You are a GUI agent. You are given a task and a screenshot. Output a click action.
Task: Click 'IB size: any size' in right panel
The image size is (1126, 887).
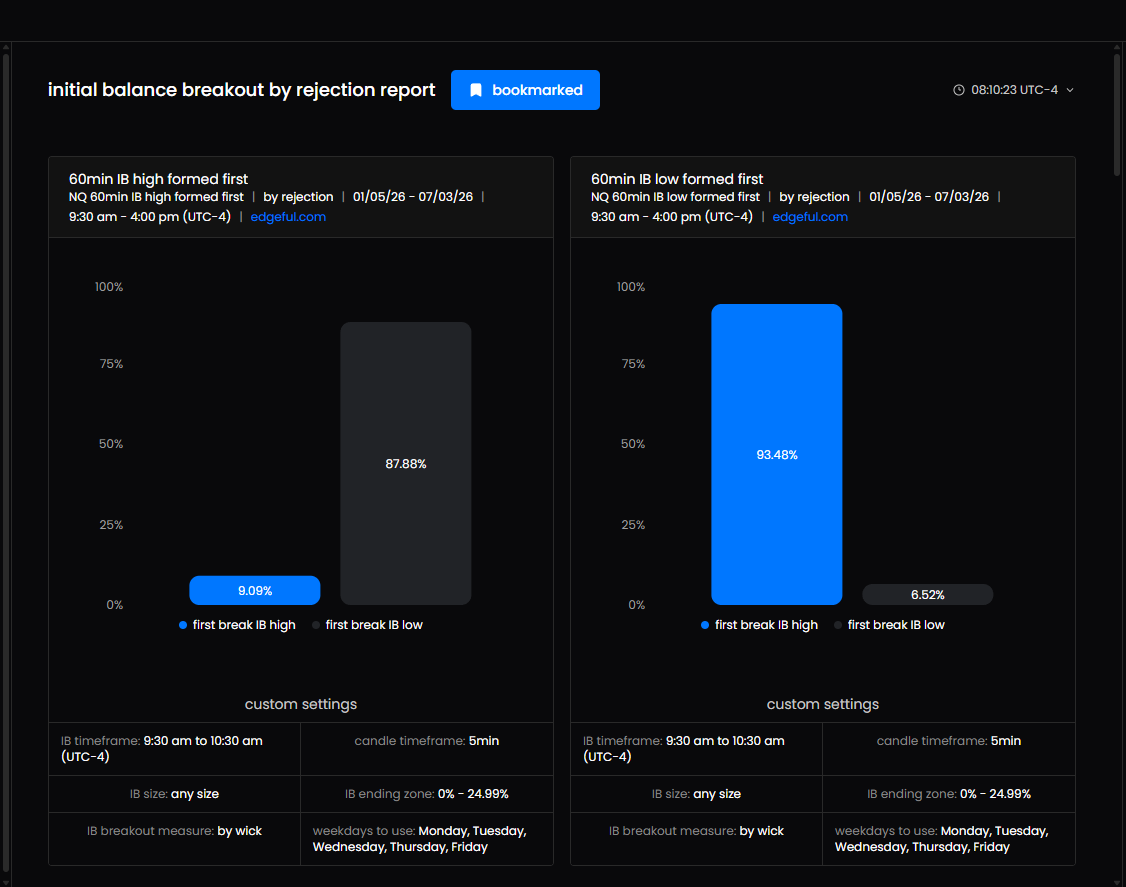tap(697, 794)
